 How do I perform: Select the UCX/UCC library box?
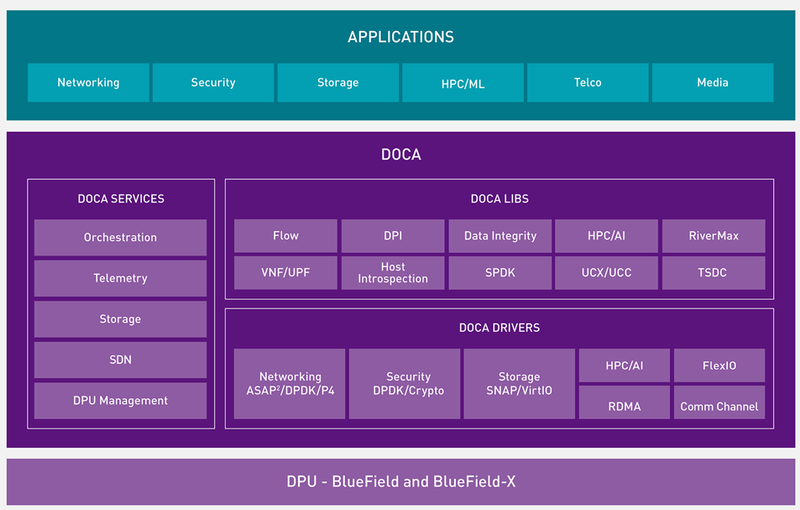607,273
